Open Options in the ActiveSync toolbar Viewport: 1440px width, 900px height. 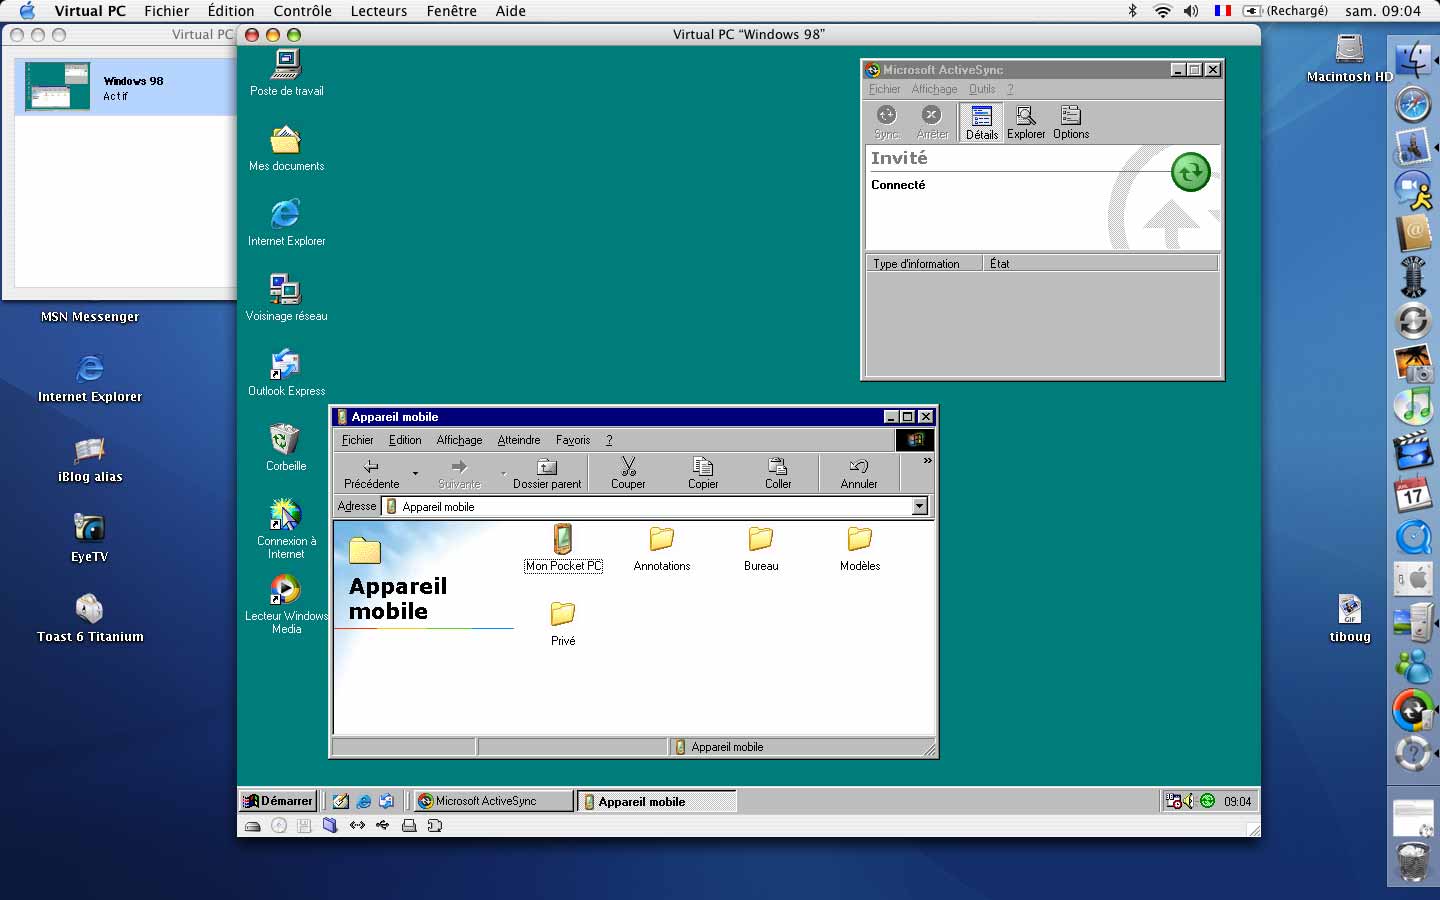point(1070,122)
